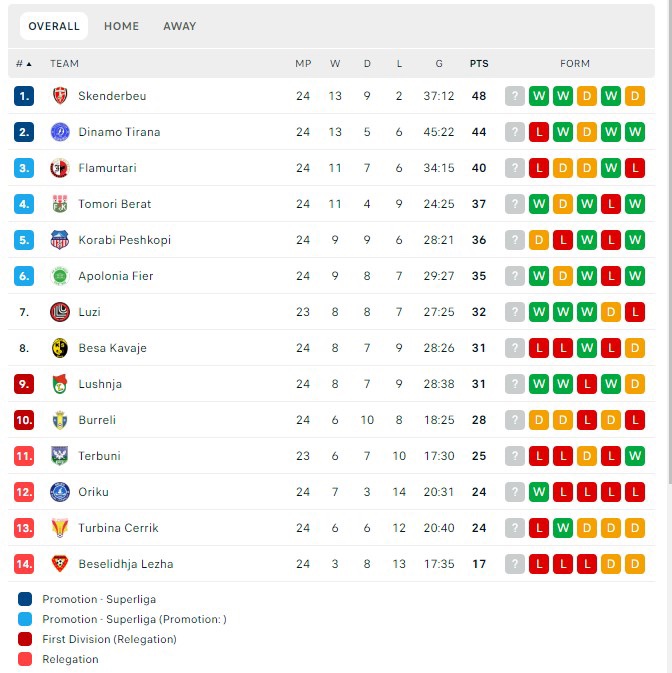Click the Flamurtari team crest
This screenshot has width=672, height=673.
60,168
